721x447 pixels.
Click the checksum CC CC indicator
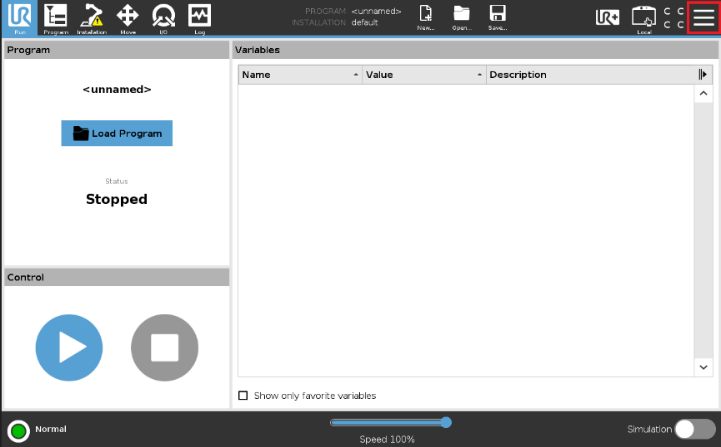[x=674, y=18]
